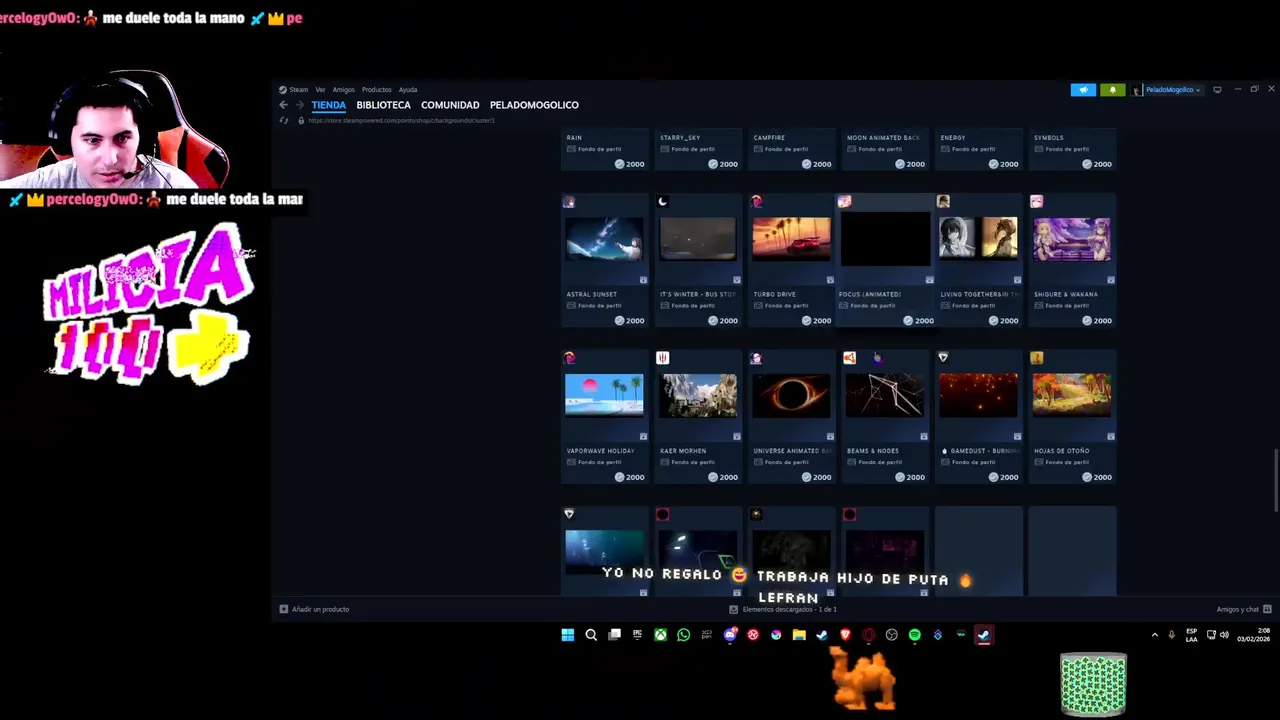The image size is (1280, 720).
Task: Click the SYMBOLS background title
Action: 1049,138
